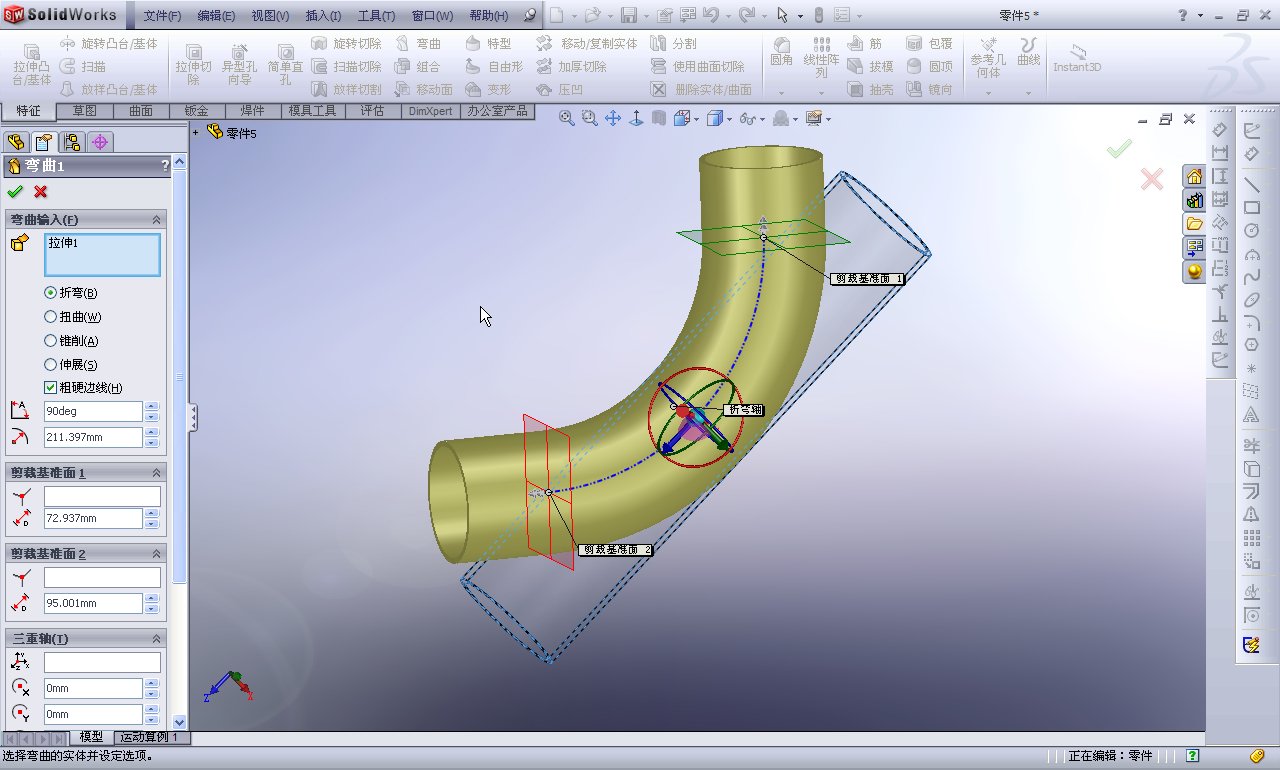Click the Fillet (圆角) tool

click(781, 53)
